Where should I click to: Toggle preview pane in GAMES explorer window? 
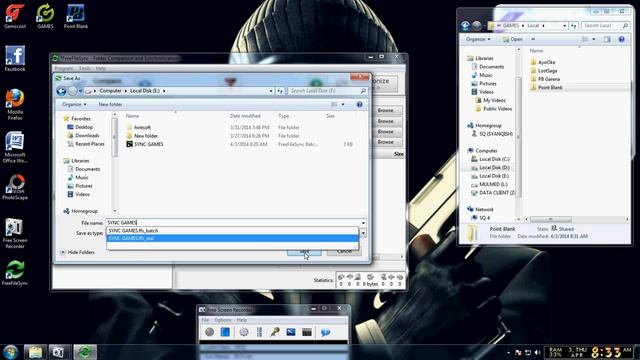tap(607, 39)
